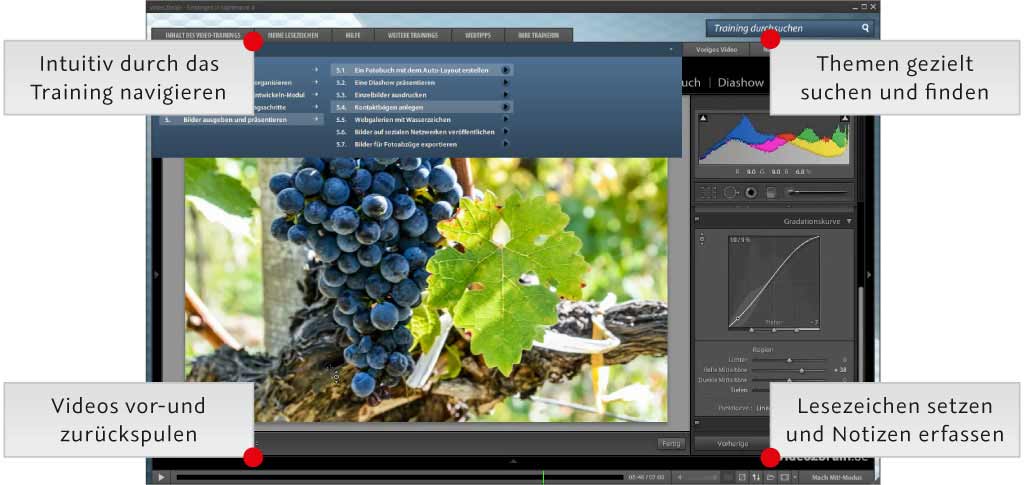Collapse the content menu with the small arrow
Viewport: 1024px width, 485px height.
[671, 49]
